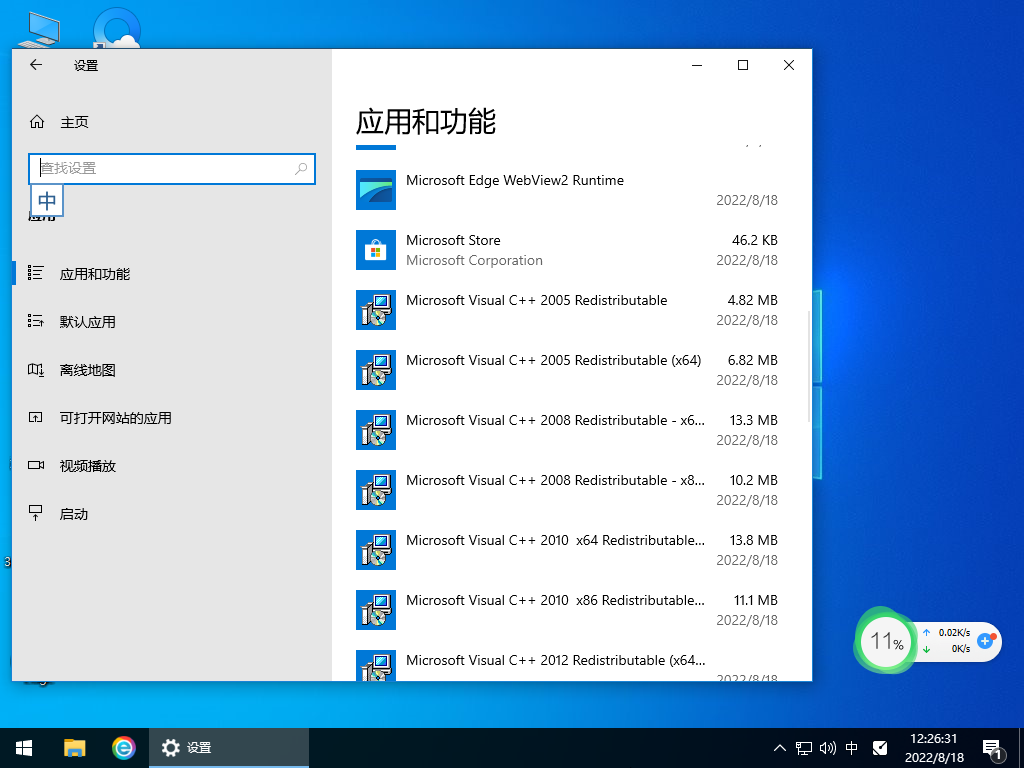Viewport: 1024px width, 768px height.
Task: Toggle the 中 input method indicator
Action: (x=851, y=747)
